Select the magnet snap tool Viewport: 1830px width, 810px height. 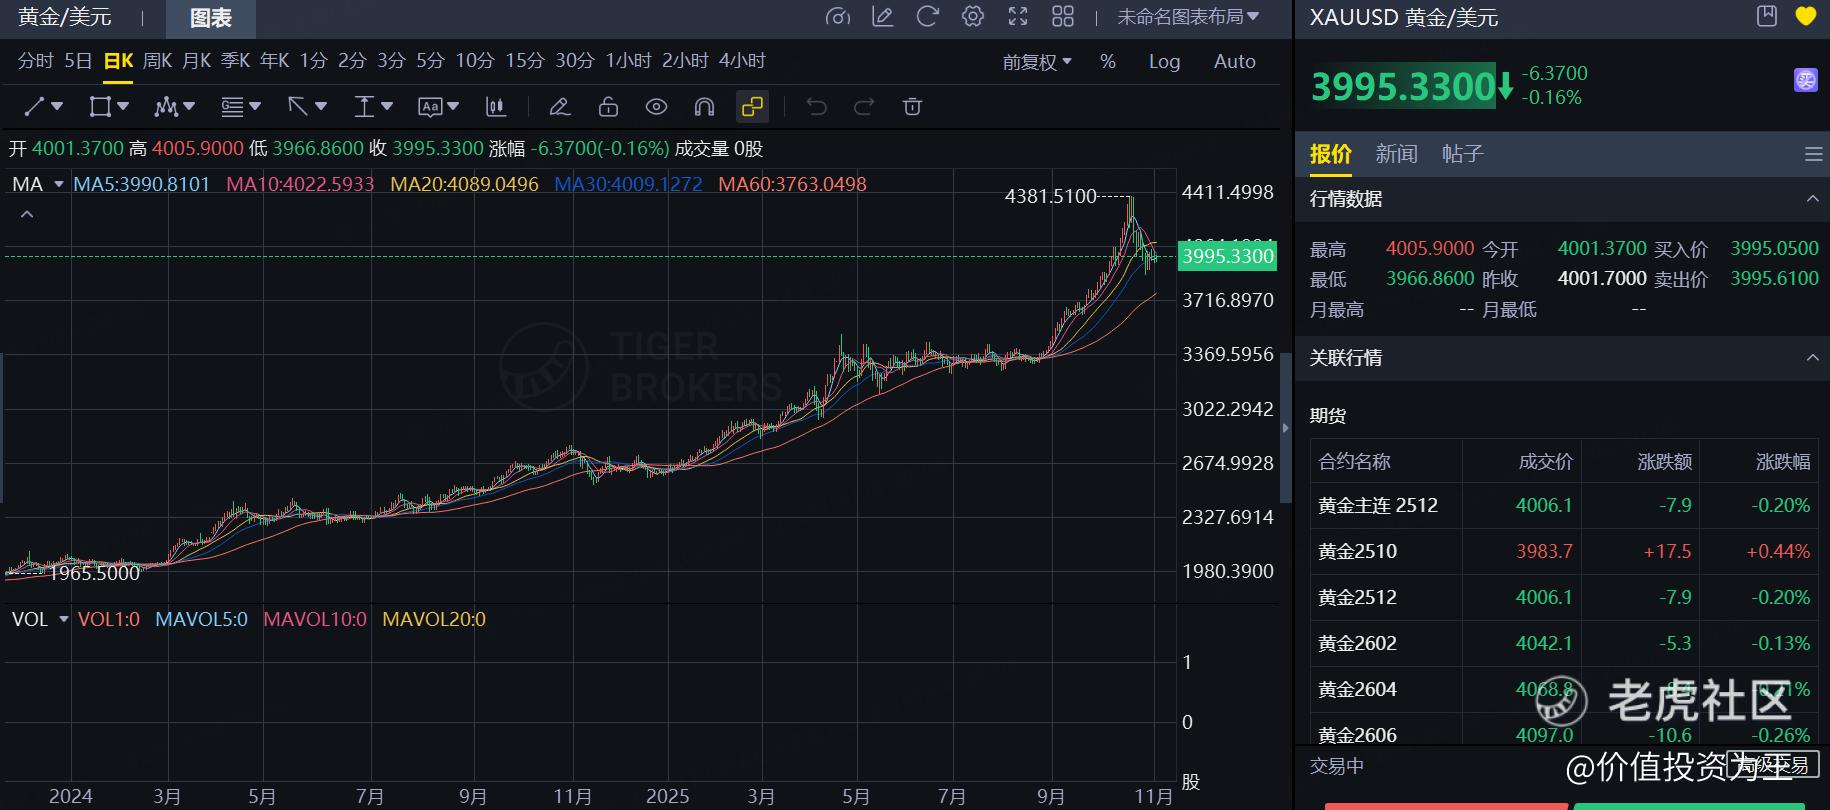click(x=704, y=107)
